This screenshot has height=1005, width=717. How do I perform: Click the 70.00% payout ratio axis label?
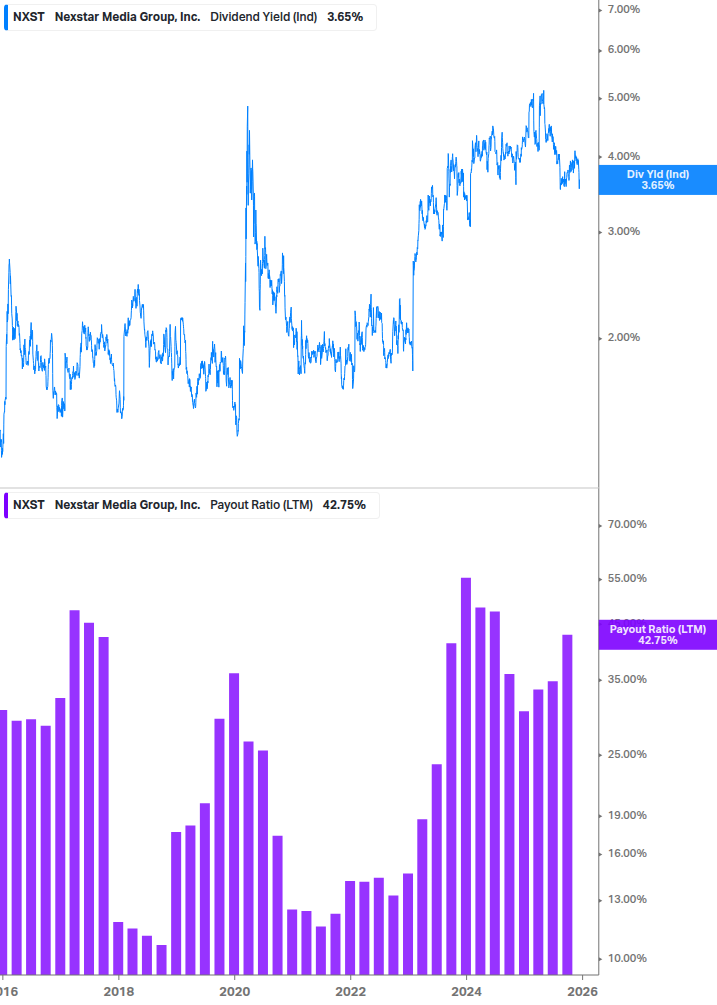(x=627, y=524)
